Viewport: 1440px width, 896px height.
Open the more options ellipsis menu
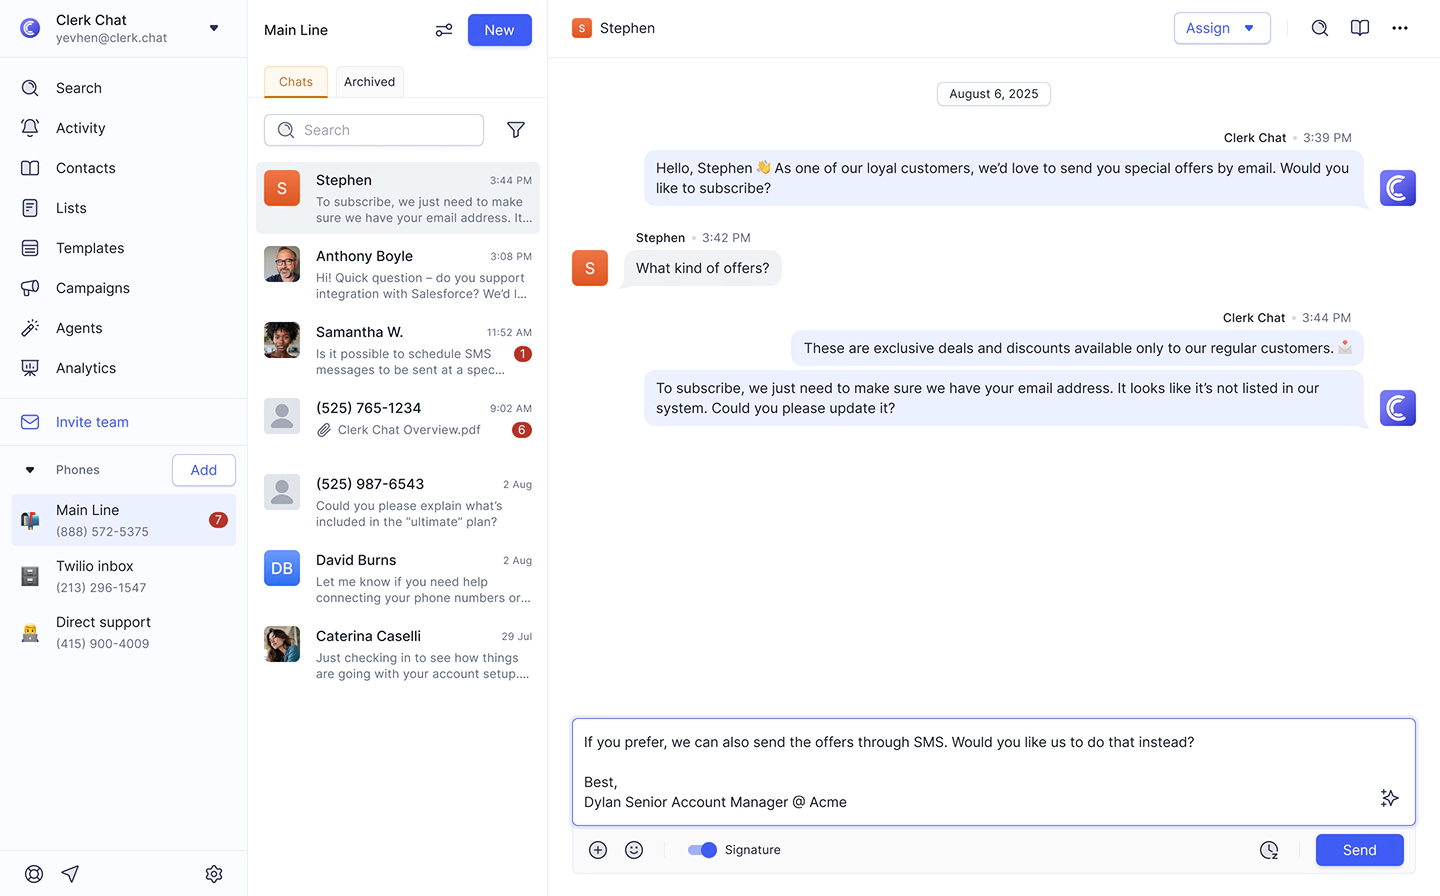[x=1400, y=28]
